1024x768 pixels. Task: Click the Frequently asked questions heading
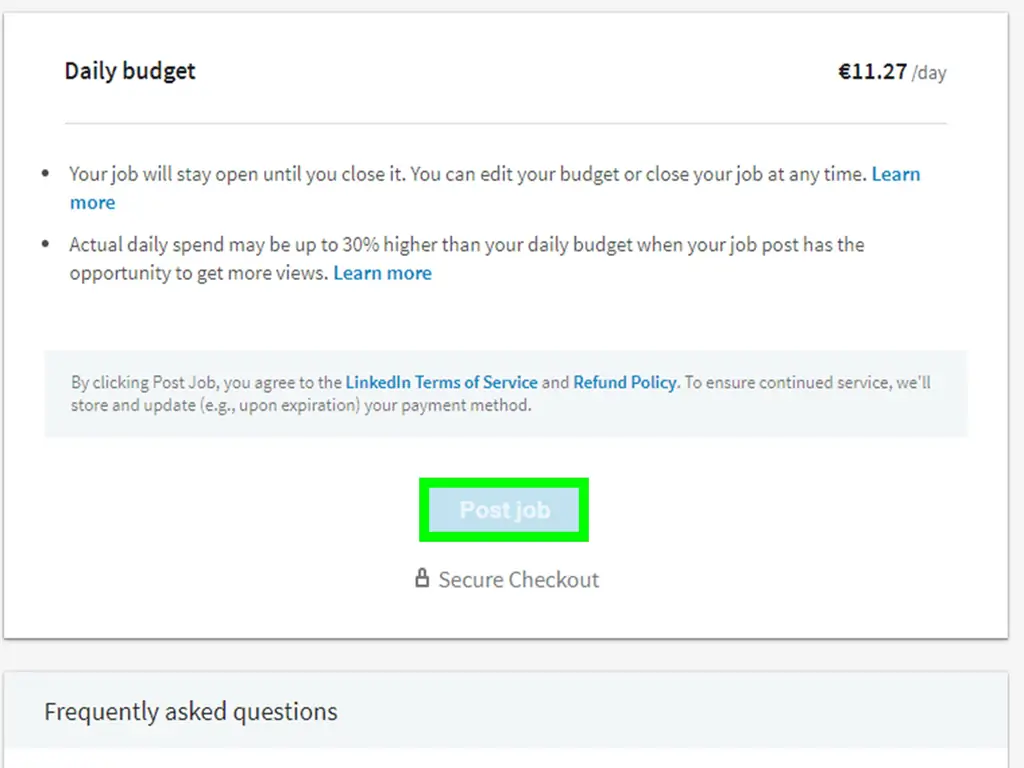(x=191, y=712)
